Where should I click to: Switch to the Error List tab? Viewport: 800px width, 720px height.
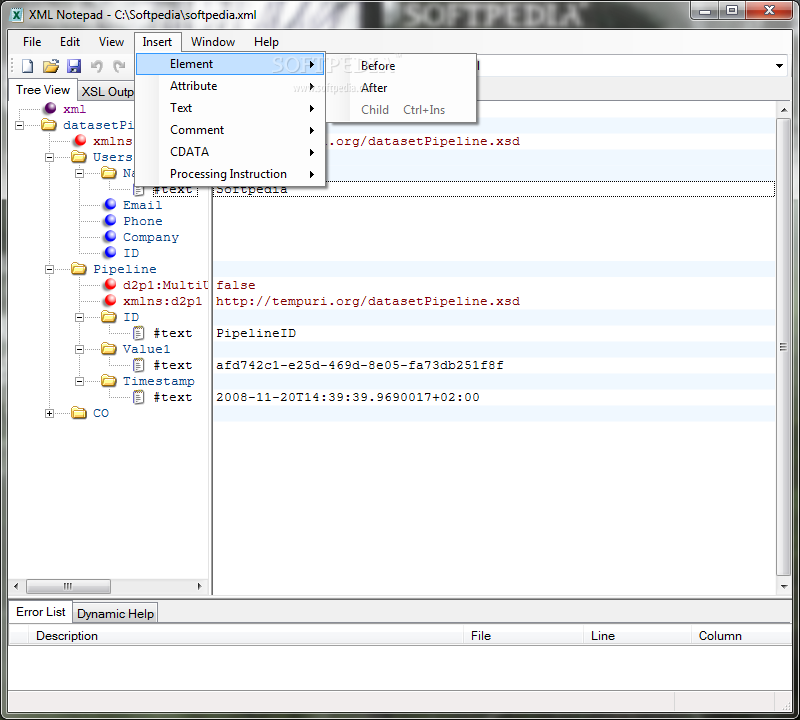41,612
